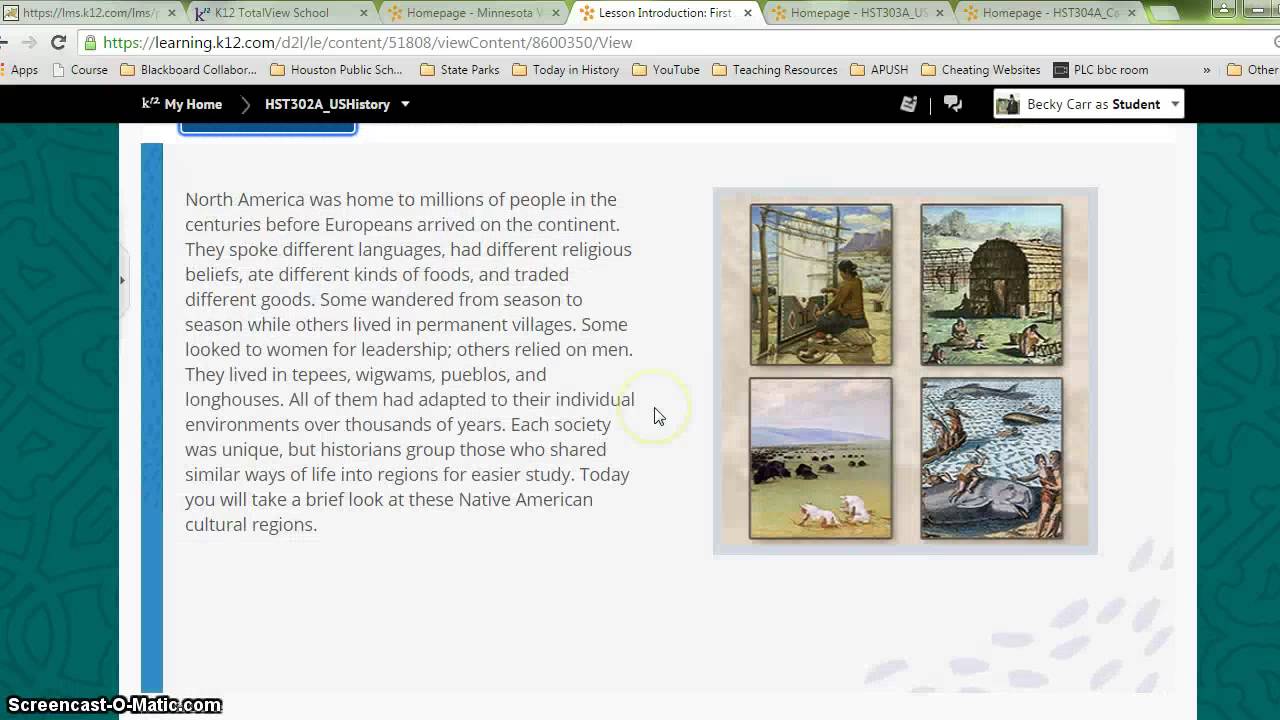This screenshot has width=1280, height=720.
Task: Close the lms.k12.com tab
Action: coord(172,14)
